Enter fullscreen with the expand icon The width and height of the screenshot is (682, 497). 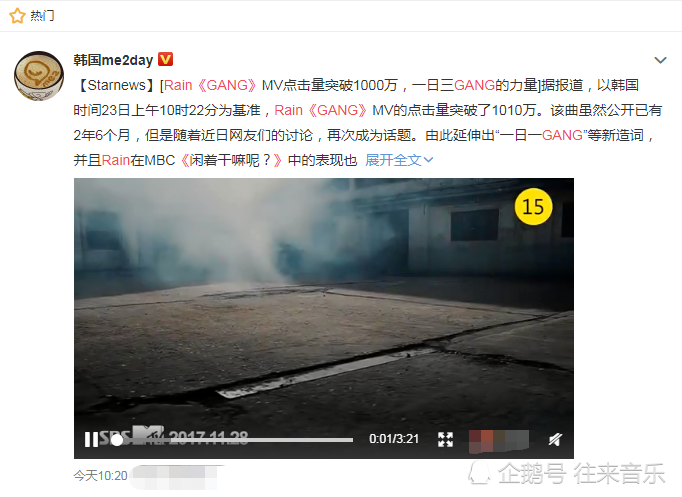(445, 439)
